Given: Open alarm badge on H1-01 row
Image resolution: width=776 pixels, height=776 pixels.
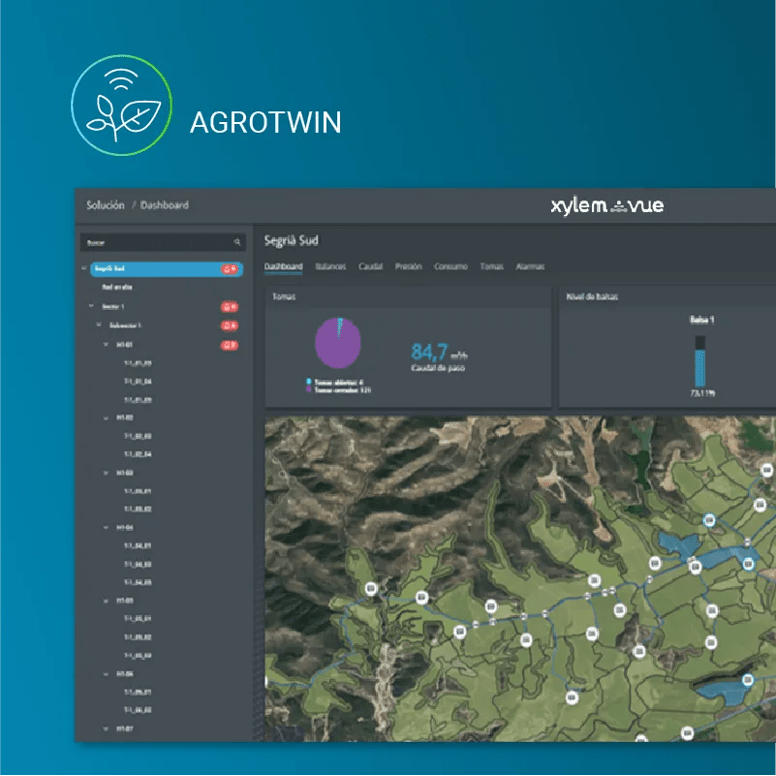Looking at the screenshot, I should click(229, 345).
